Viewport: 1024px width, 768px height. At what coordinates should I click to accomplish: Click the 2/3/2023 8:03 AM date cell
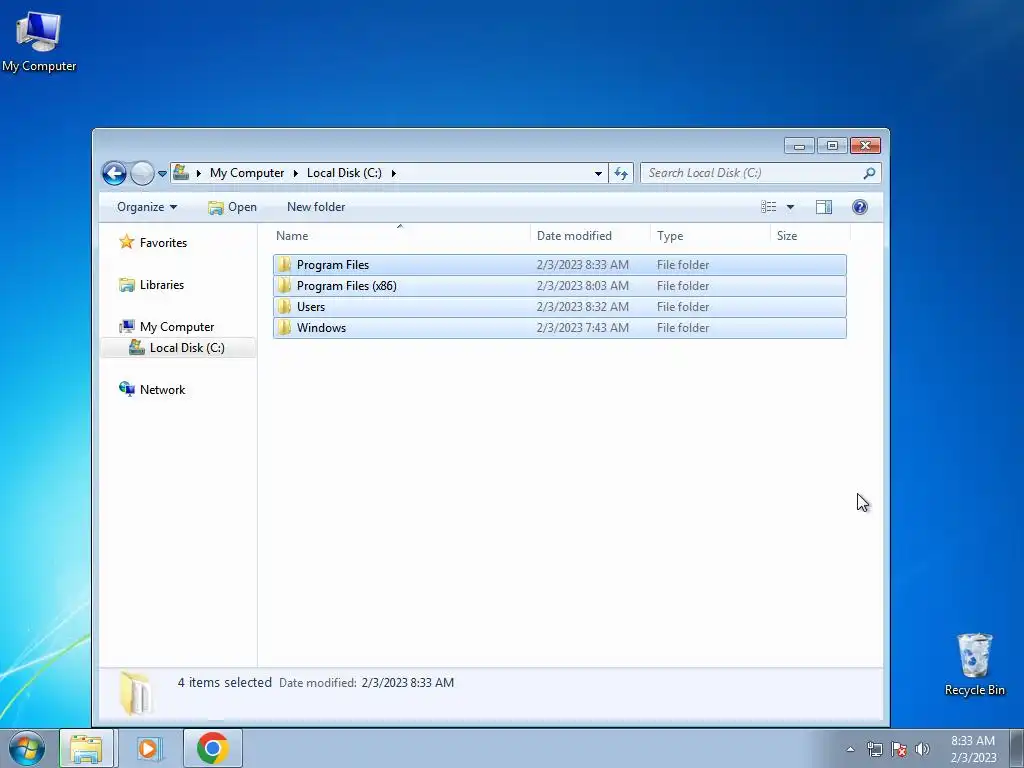[583, 285]
